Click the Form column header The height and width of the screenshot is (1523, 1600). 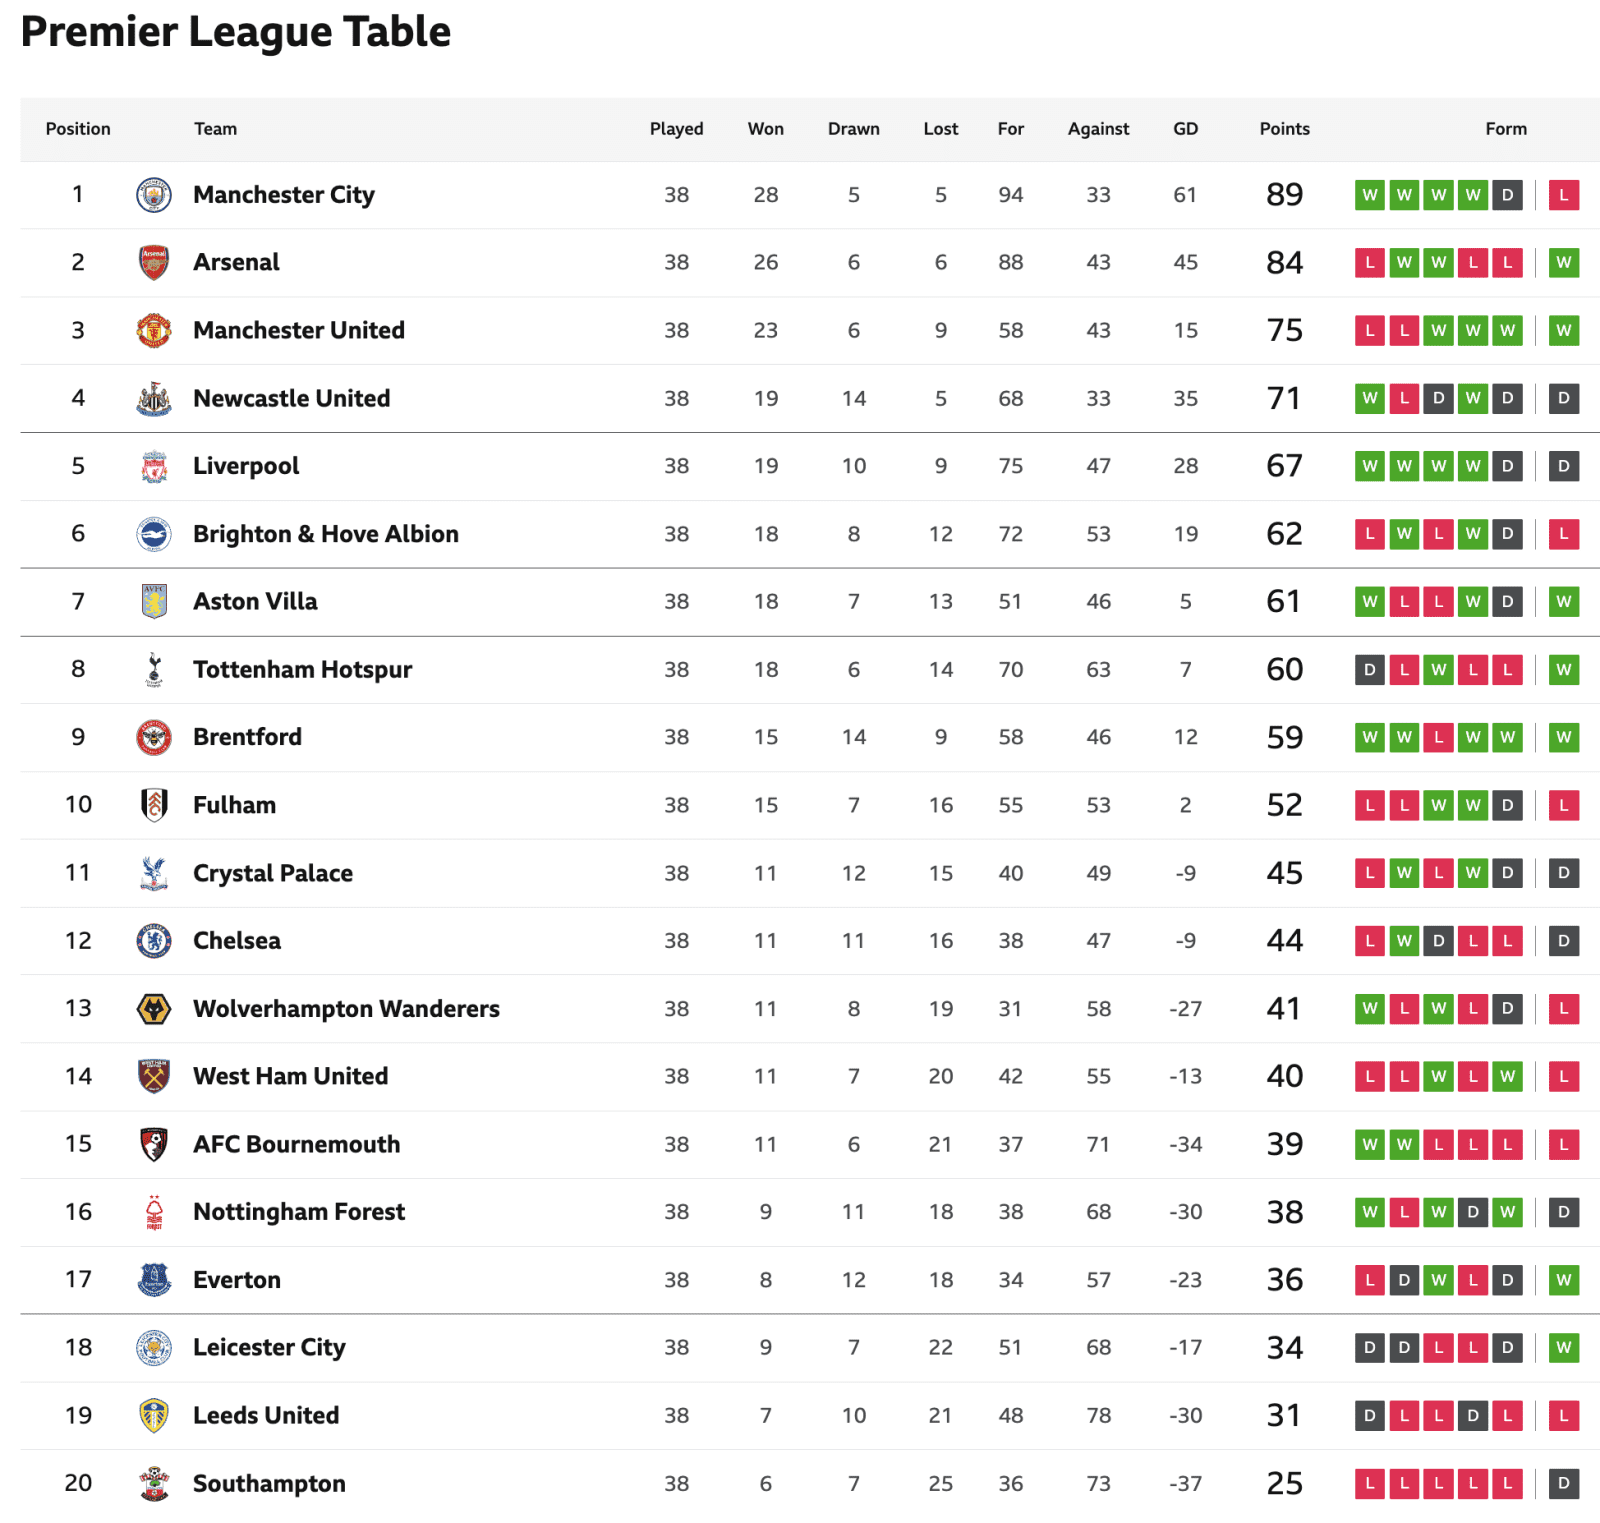(x=1506, y=129)
